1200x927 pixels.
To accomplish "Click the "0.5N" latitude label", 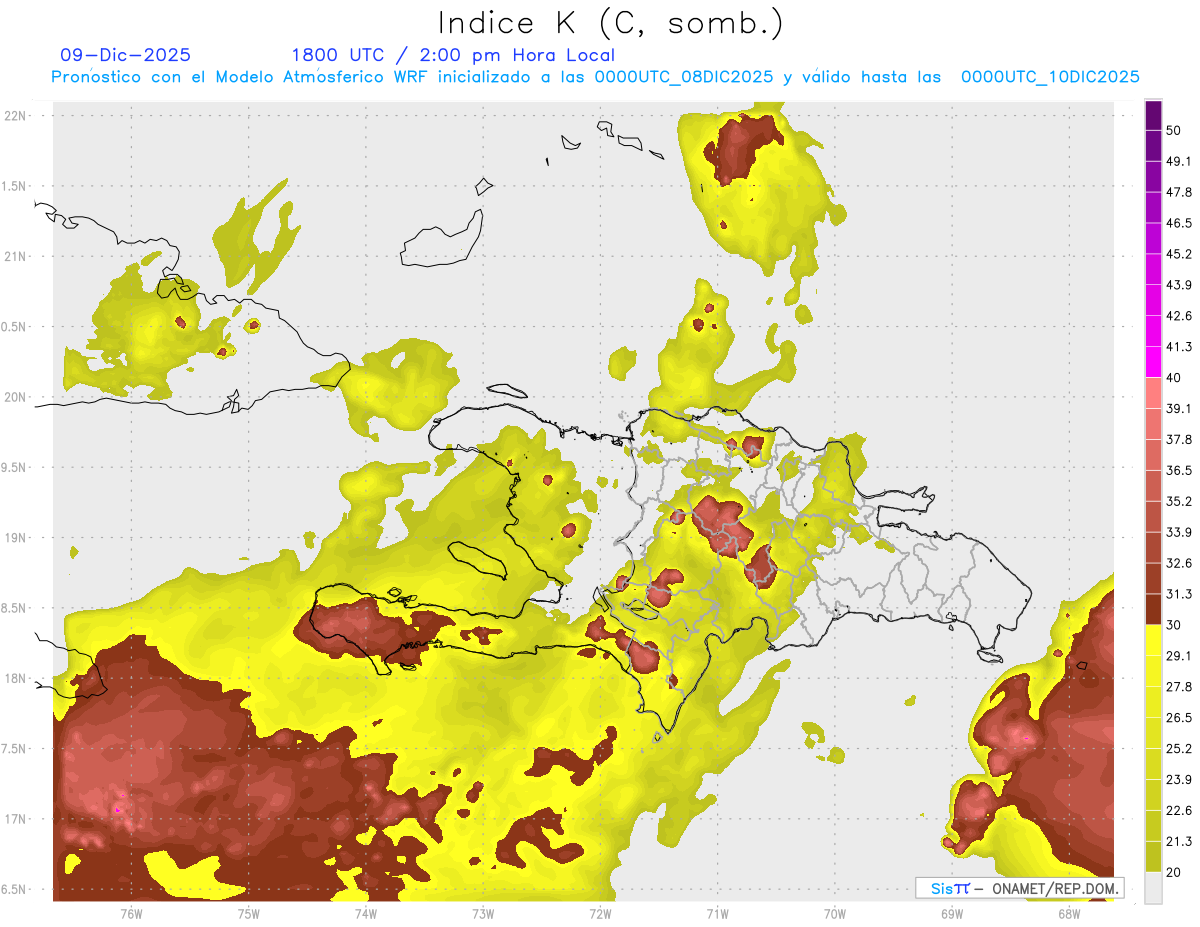I will point(15,327).
